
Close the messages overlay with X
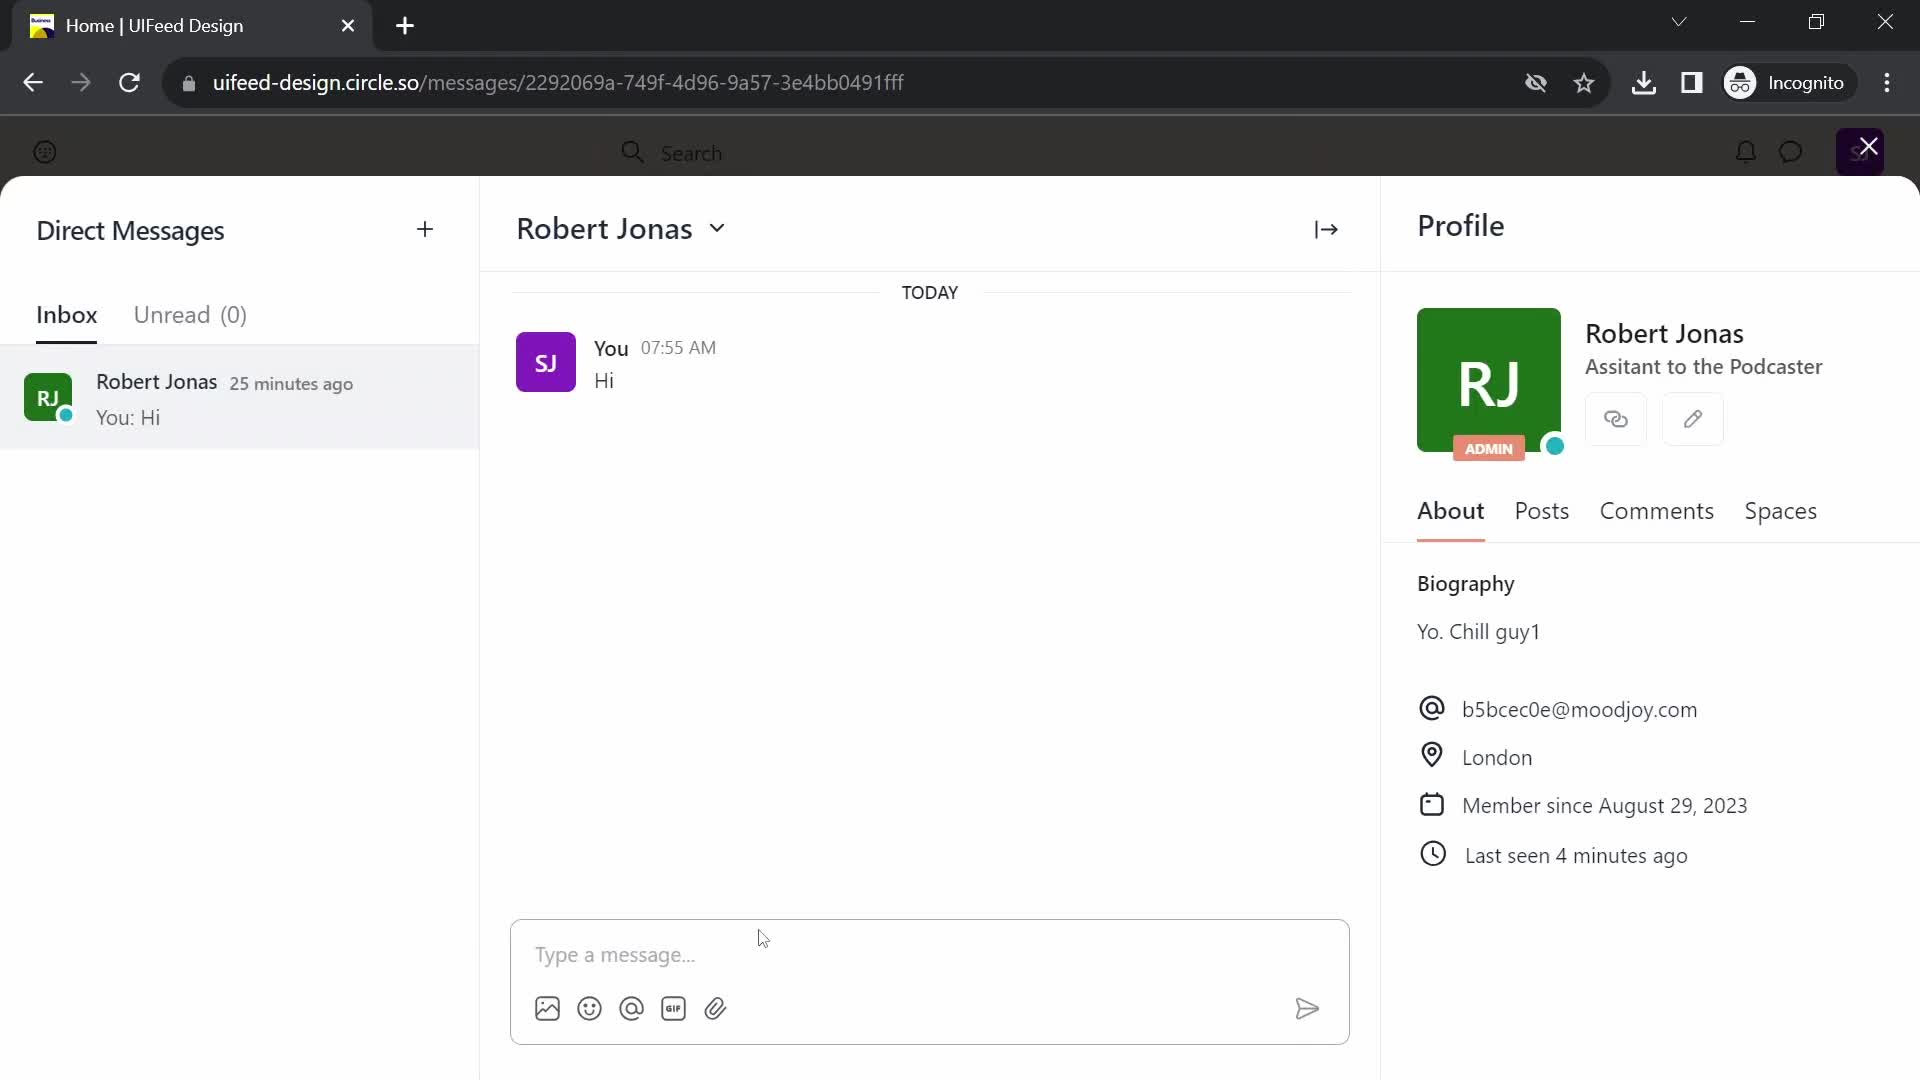tap(1868, 147)
